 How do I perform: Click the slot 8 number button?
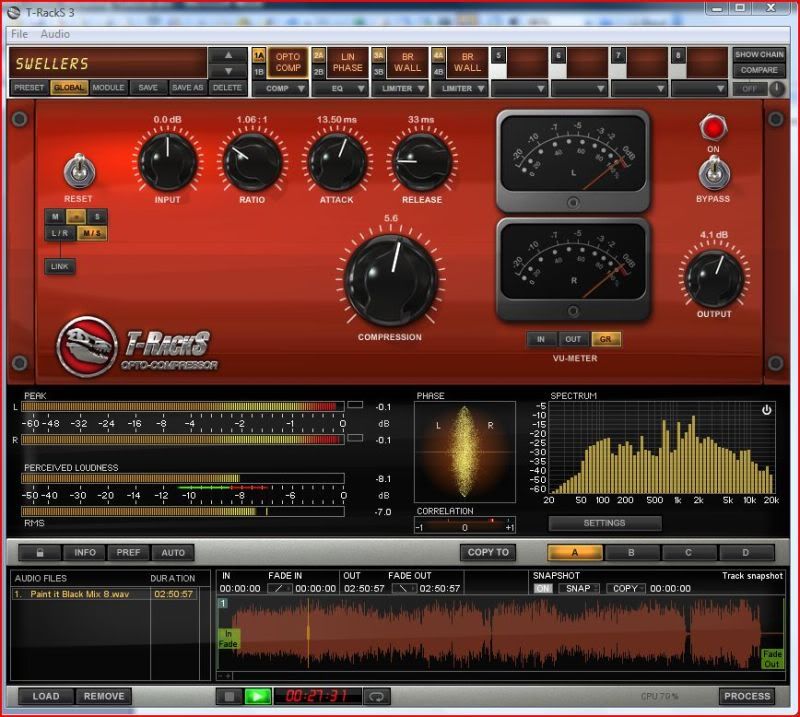[678, 55]
